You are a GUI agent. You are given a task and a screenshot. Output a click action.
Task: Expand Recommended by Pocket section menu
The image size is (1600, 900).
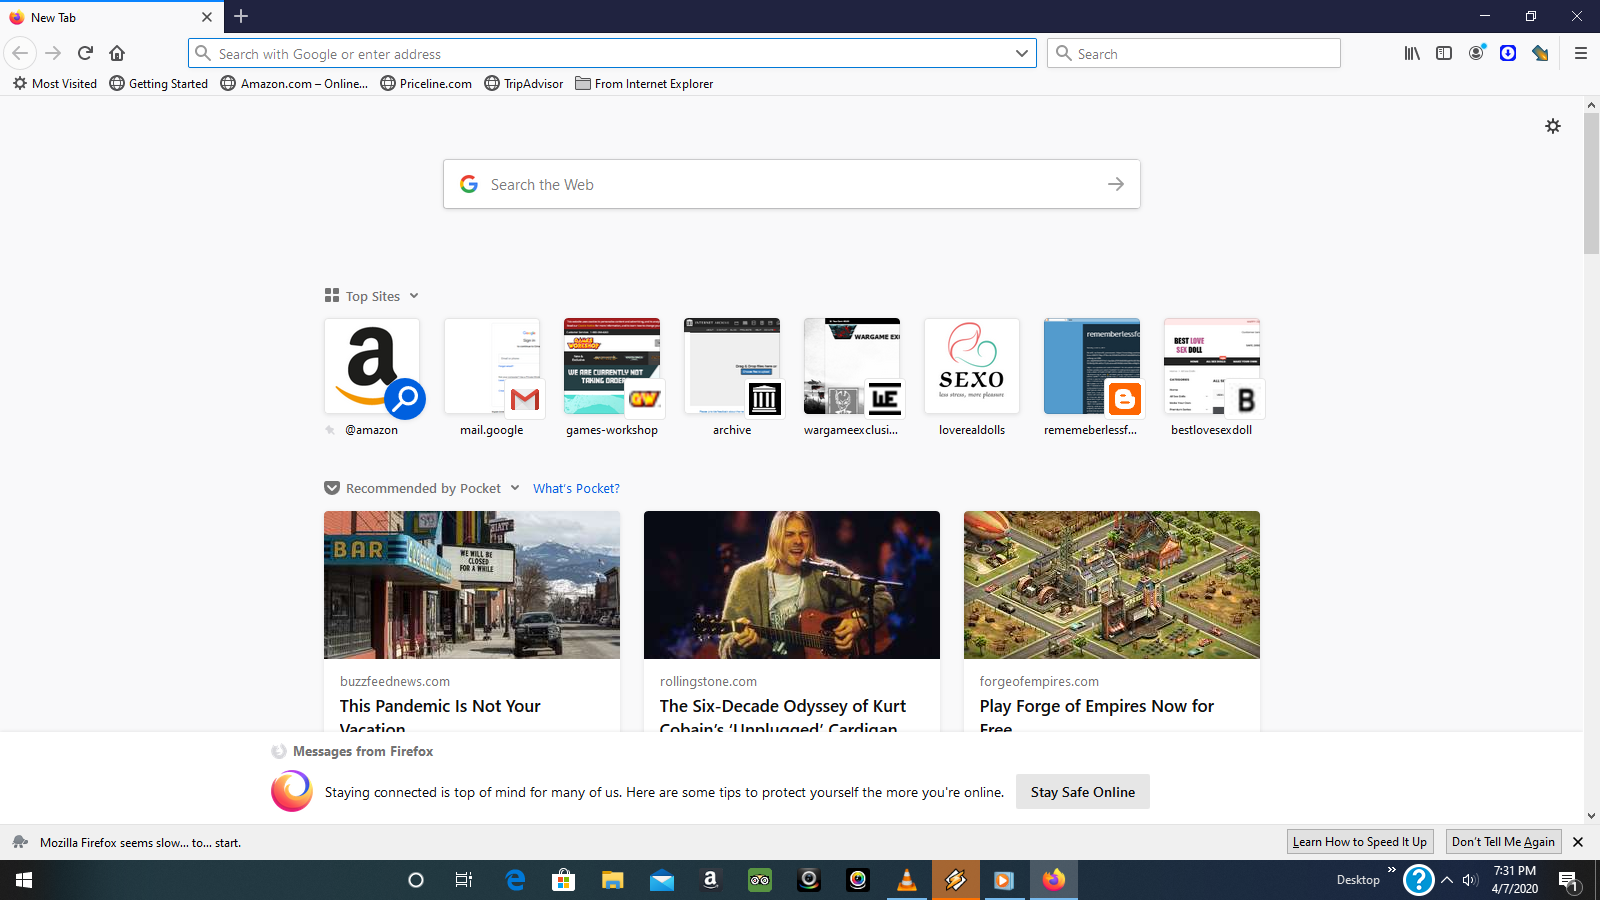click(x=515, y=488)
